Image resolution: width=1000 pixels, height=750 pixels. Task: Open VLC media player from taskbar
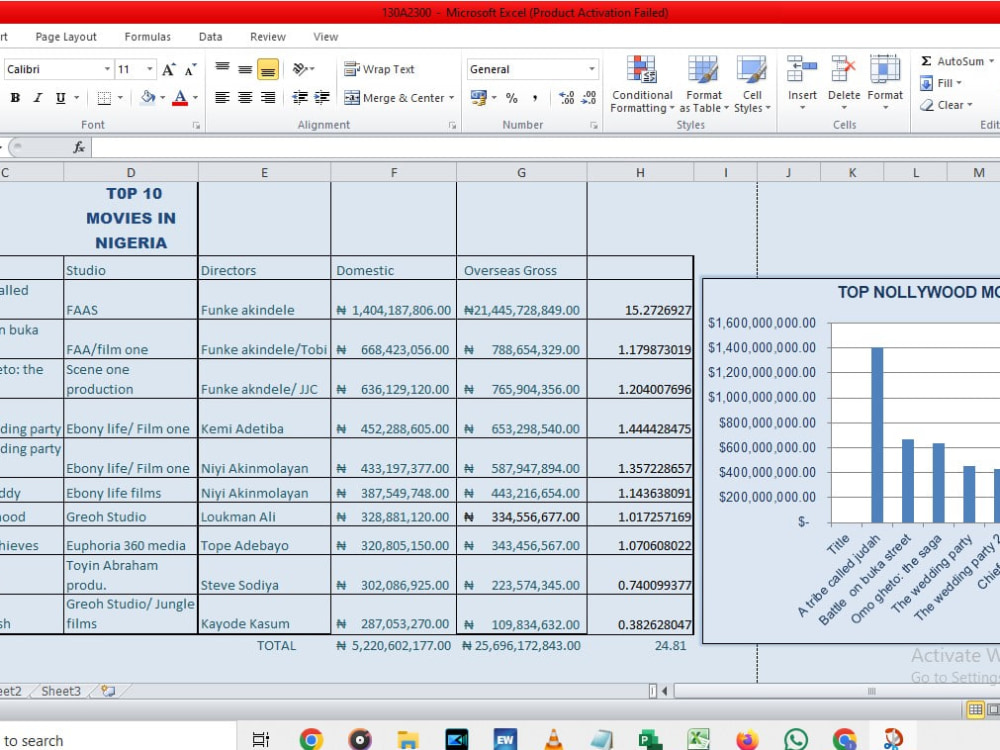coord(554,740)
